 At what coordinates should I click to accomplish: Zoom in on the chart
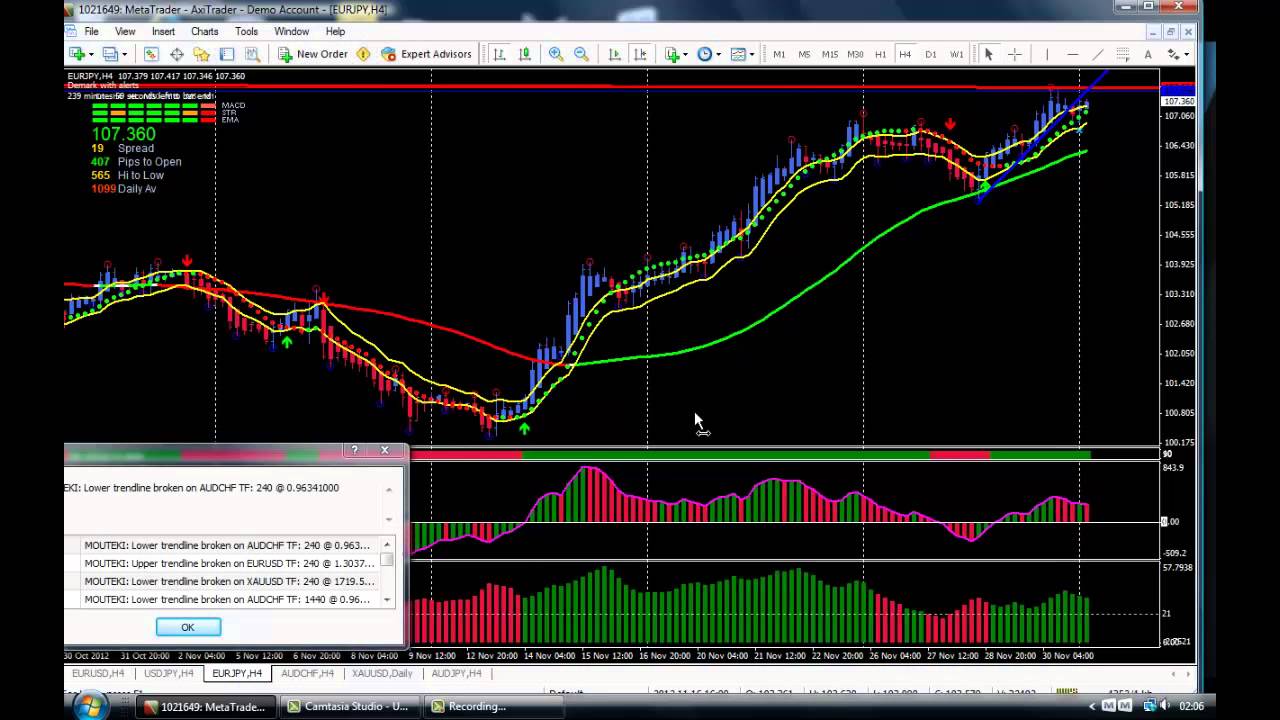click(556, 54)
